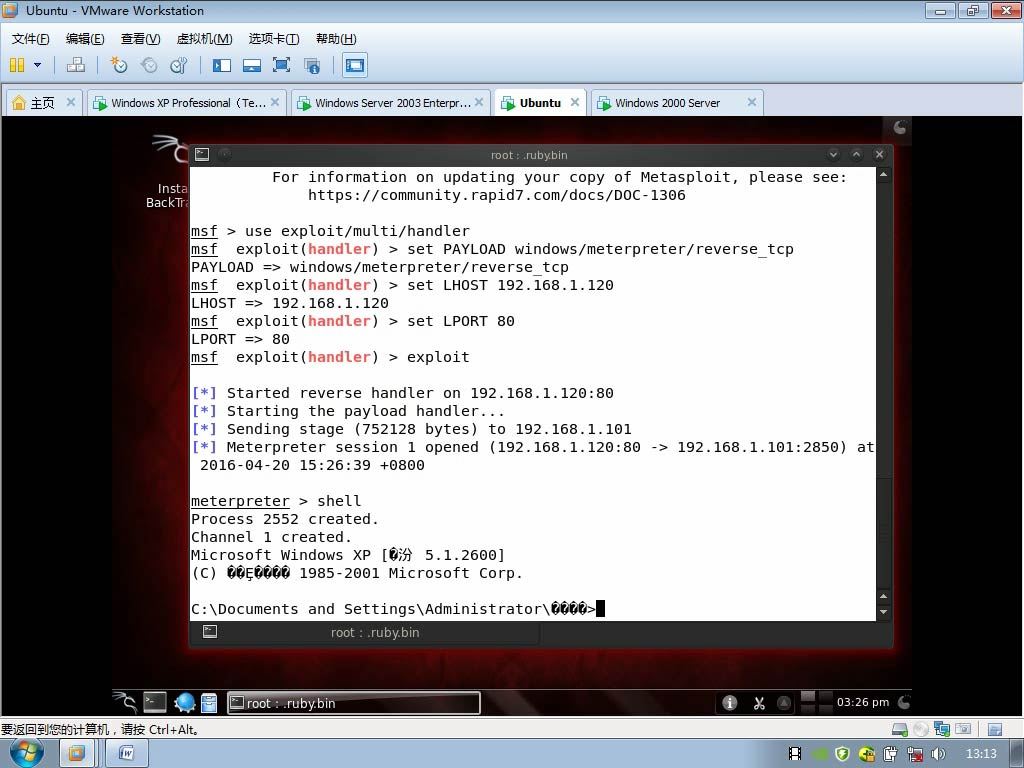1024x768 pixels.
Task: Open the BackTrack dragon application menu
Action: [x=124, y=702]
